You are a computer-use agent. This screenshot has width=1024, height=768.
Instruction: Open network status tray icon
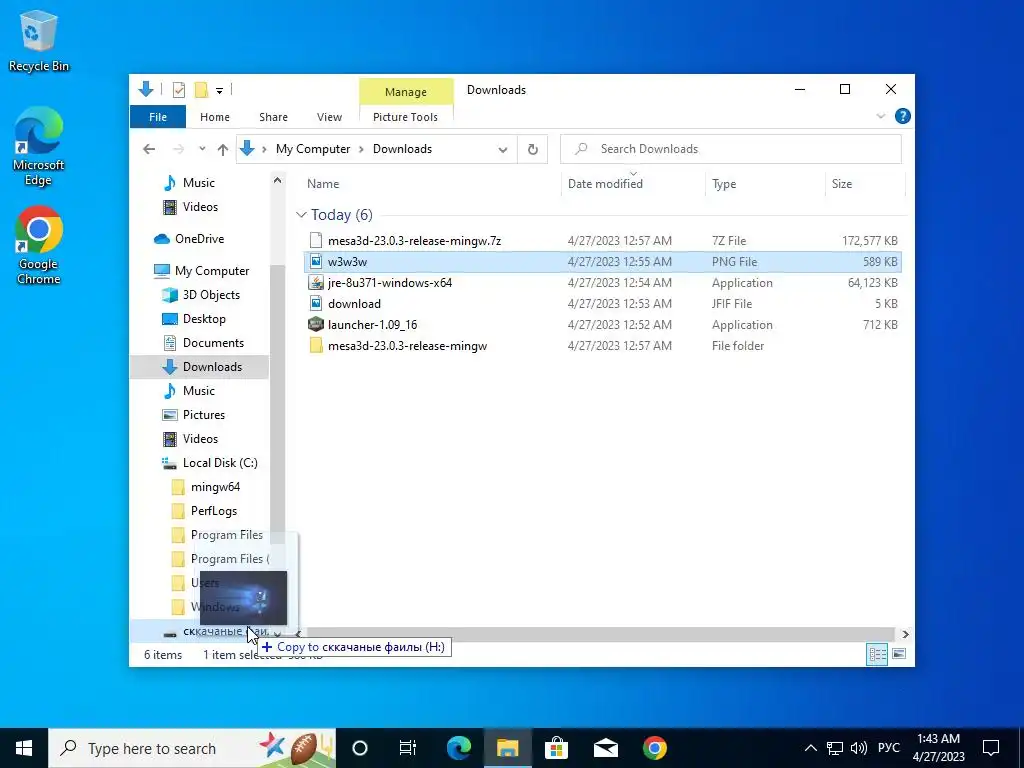click(835, 748)
